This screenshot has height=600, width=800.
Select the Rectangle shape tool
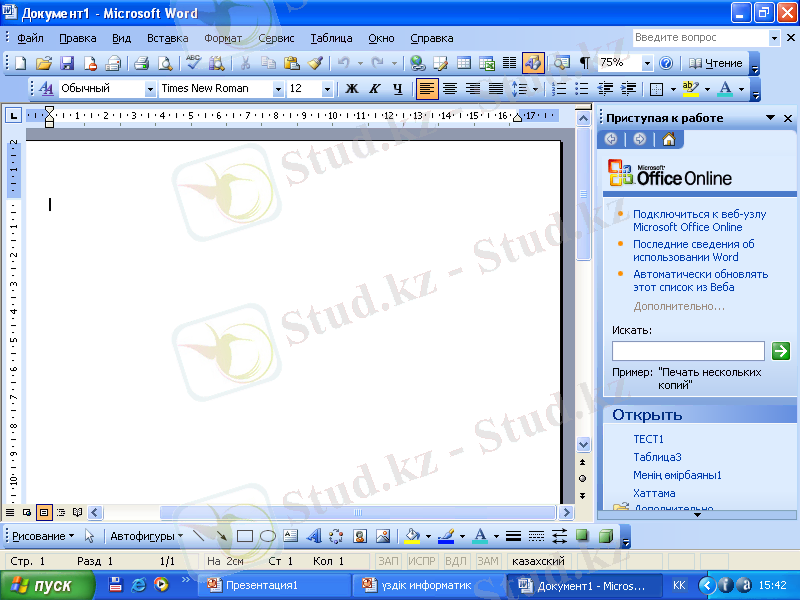pyautogui.click(x=244, y=536)
